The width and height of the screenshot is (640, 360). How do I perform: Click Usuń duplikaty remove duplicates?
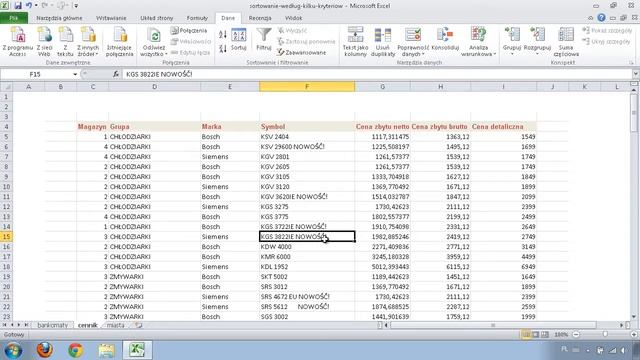383,42
